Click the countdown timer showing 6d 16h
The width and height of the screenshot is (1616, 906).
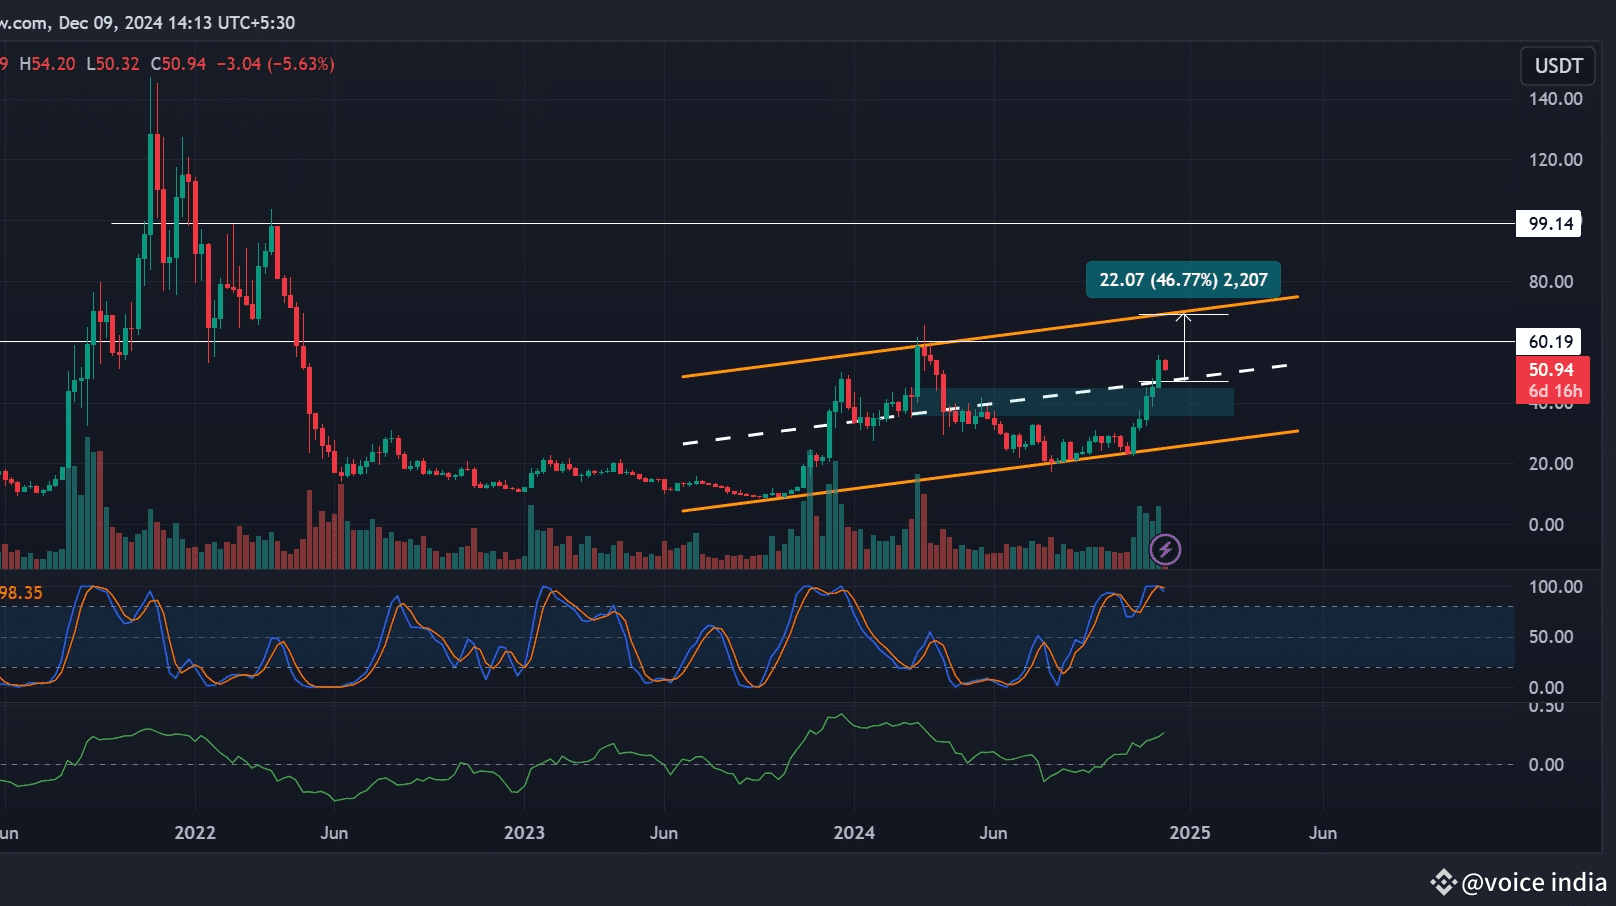(1553, 392)
